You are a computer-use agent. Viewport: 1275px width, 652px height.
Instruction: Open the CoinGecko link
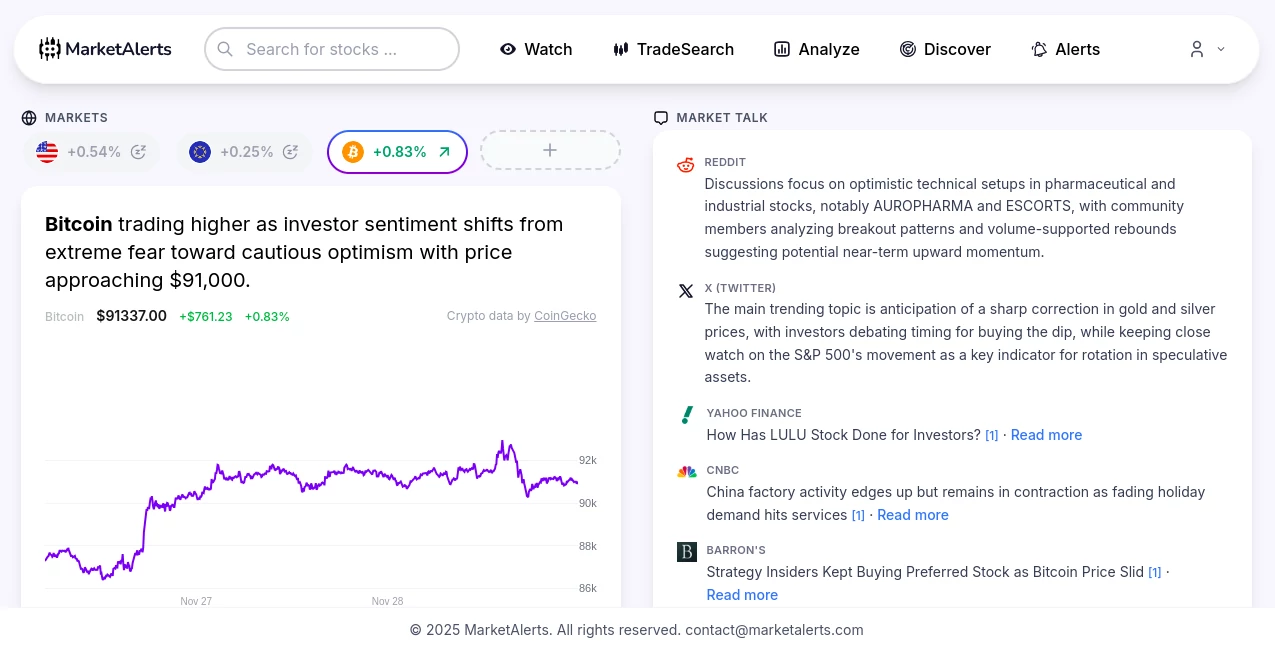click(565, 316)
